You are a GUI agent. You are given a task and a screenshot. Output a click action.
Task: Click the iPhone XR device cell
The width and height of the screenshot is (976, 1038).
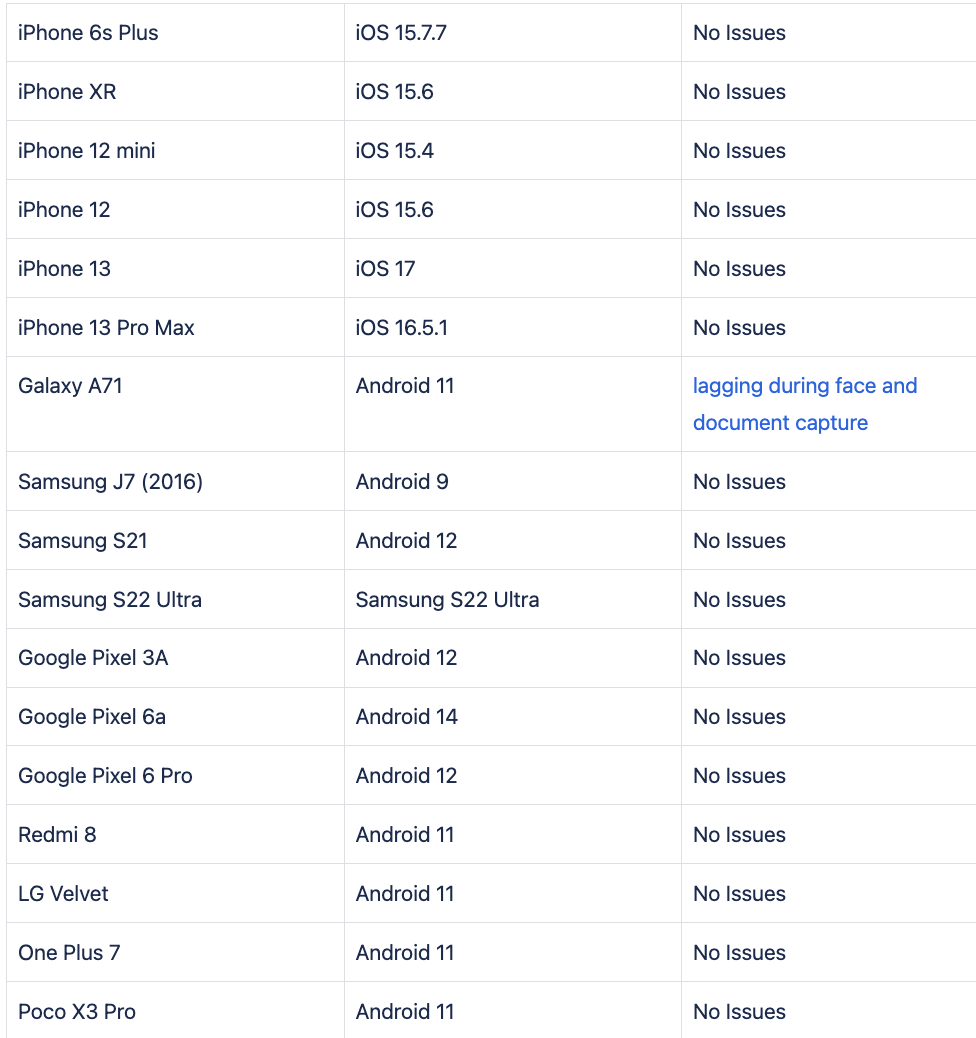click(175, 91)
